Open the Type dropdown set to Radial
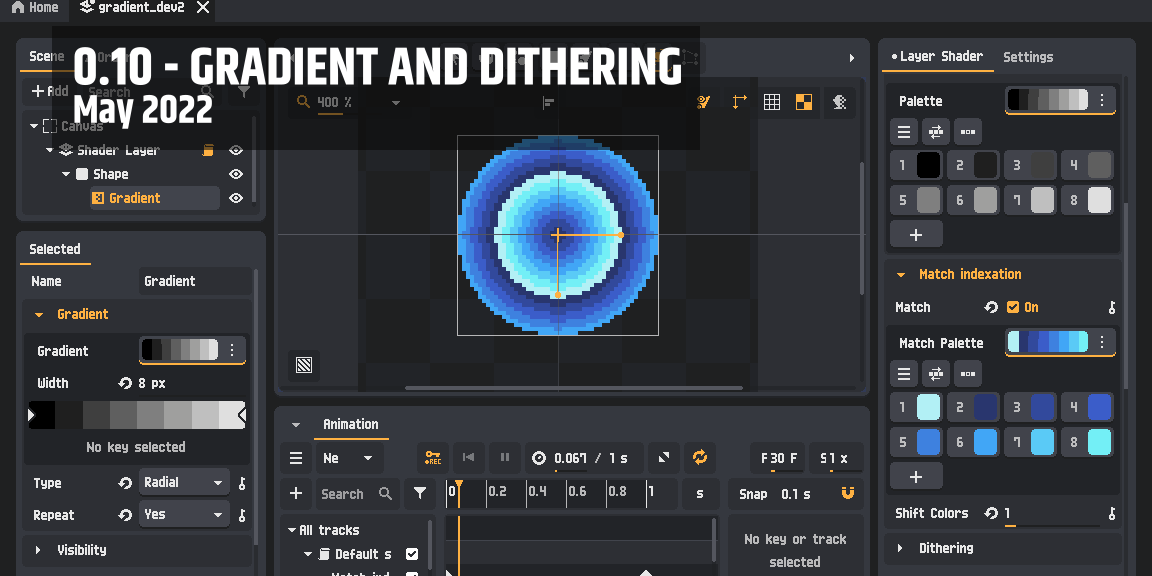The height and width of the screenshot is (576, 1152). point(184,483)
